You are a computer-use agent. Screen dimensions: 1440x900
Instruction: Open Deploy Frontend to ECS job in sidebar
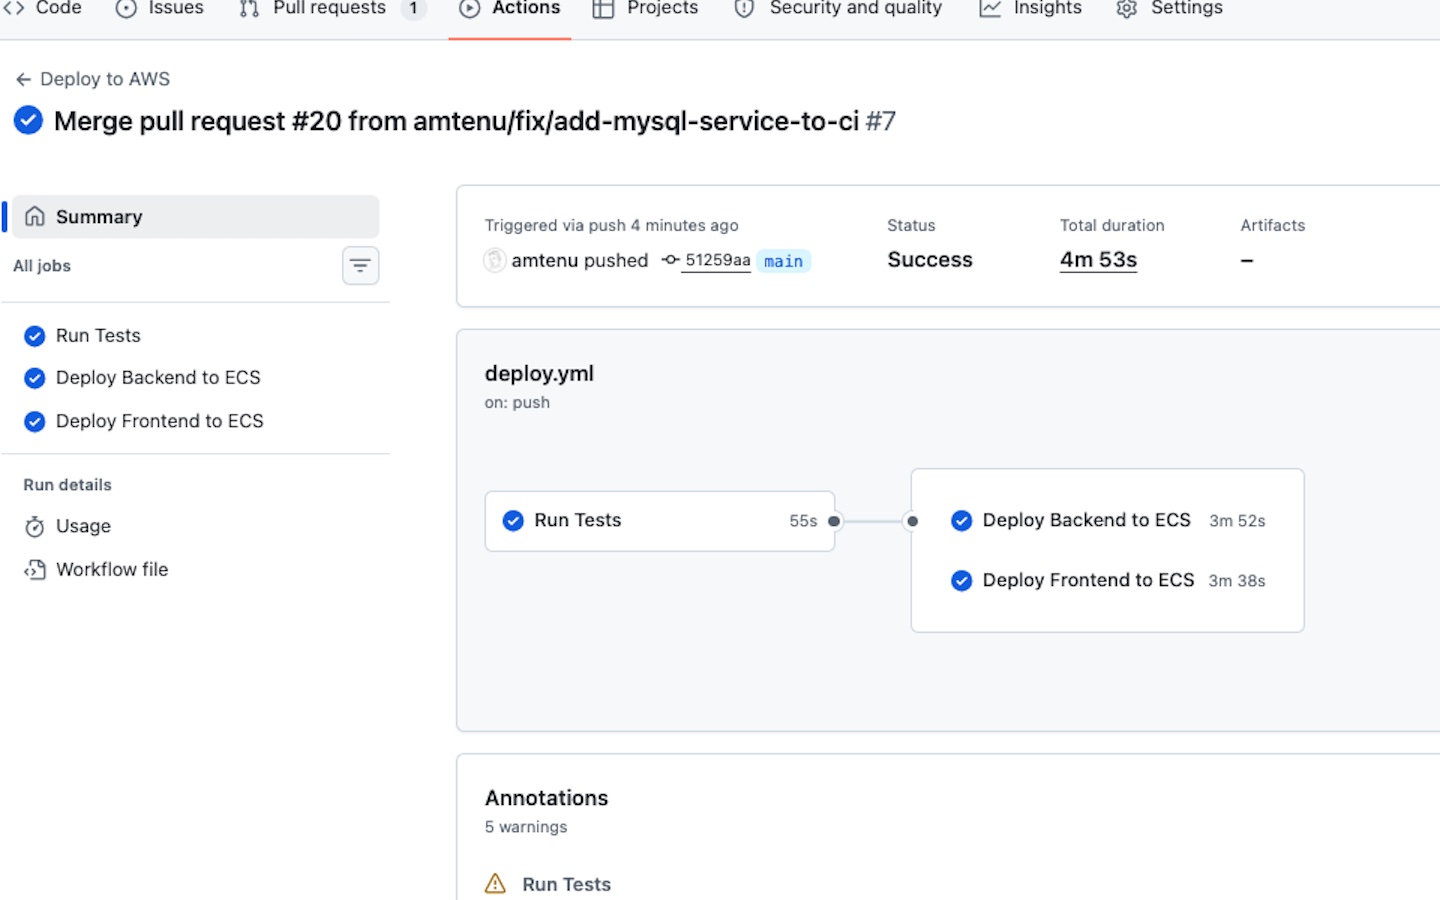tap(160, 421)
